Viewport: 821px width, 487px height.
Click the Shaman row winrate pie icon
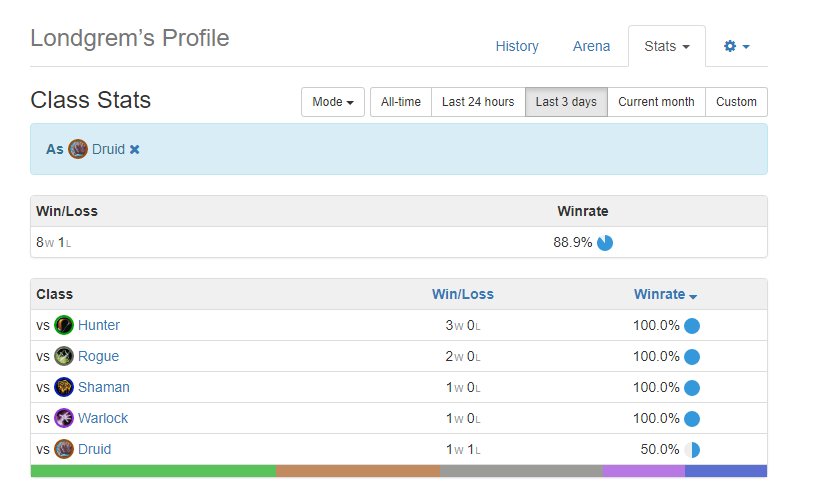692,388
